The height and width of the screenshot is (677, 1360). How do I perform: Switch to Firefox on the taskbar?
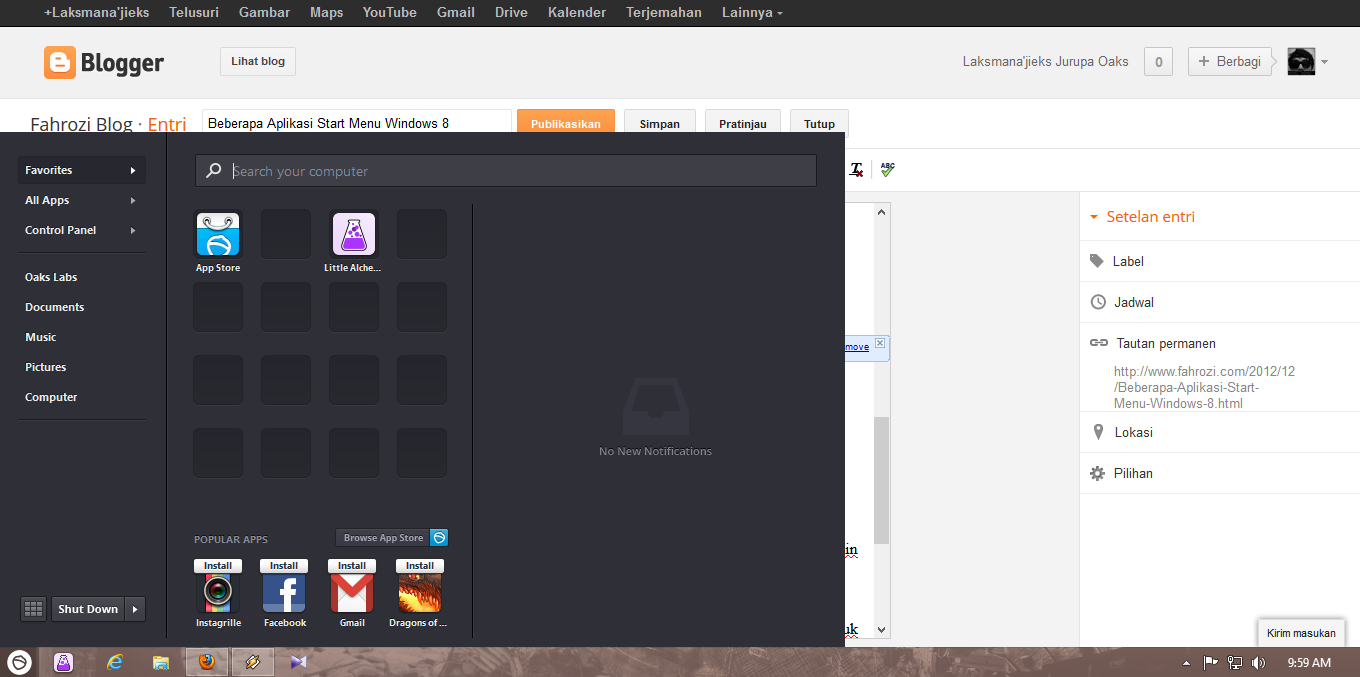207,662
